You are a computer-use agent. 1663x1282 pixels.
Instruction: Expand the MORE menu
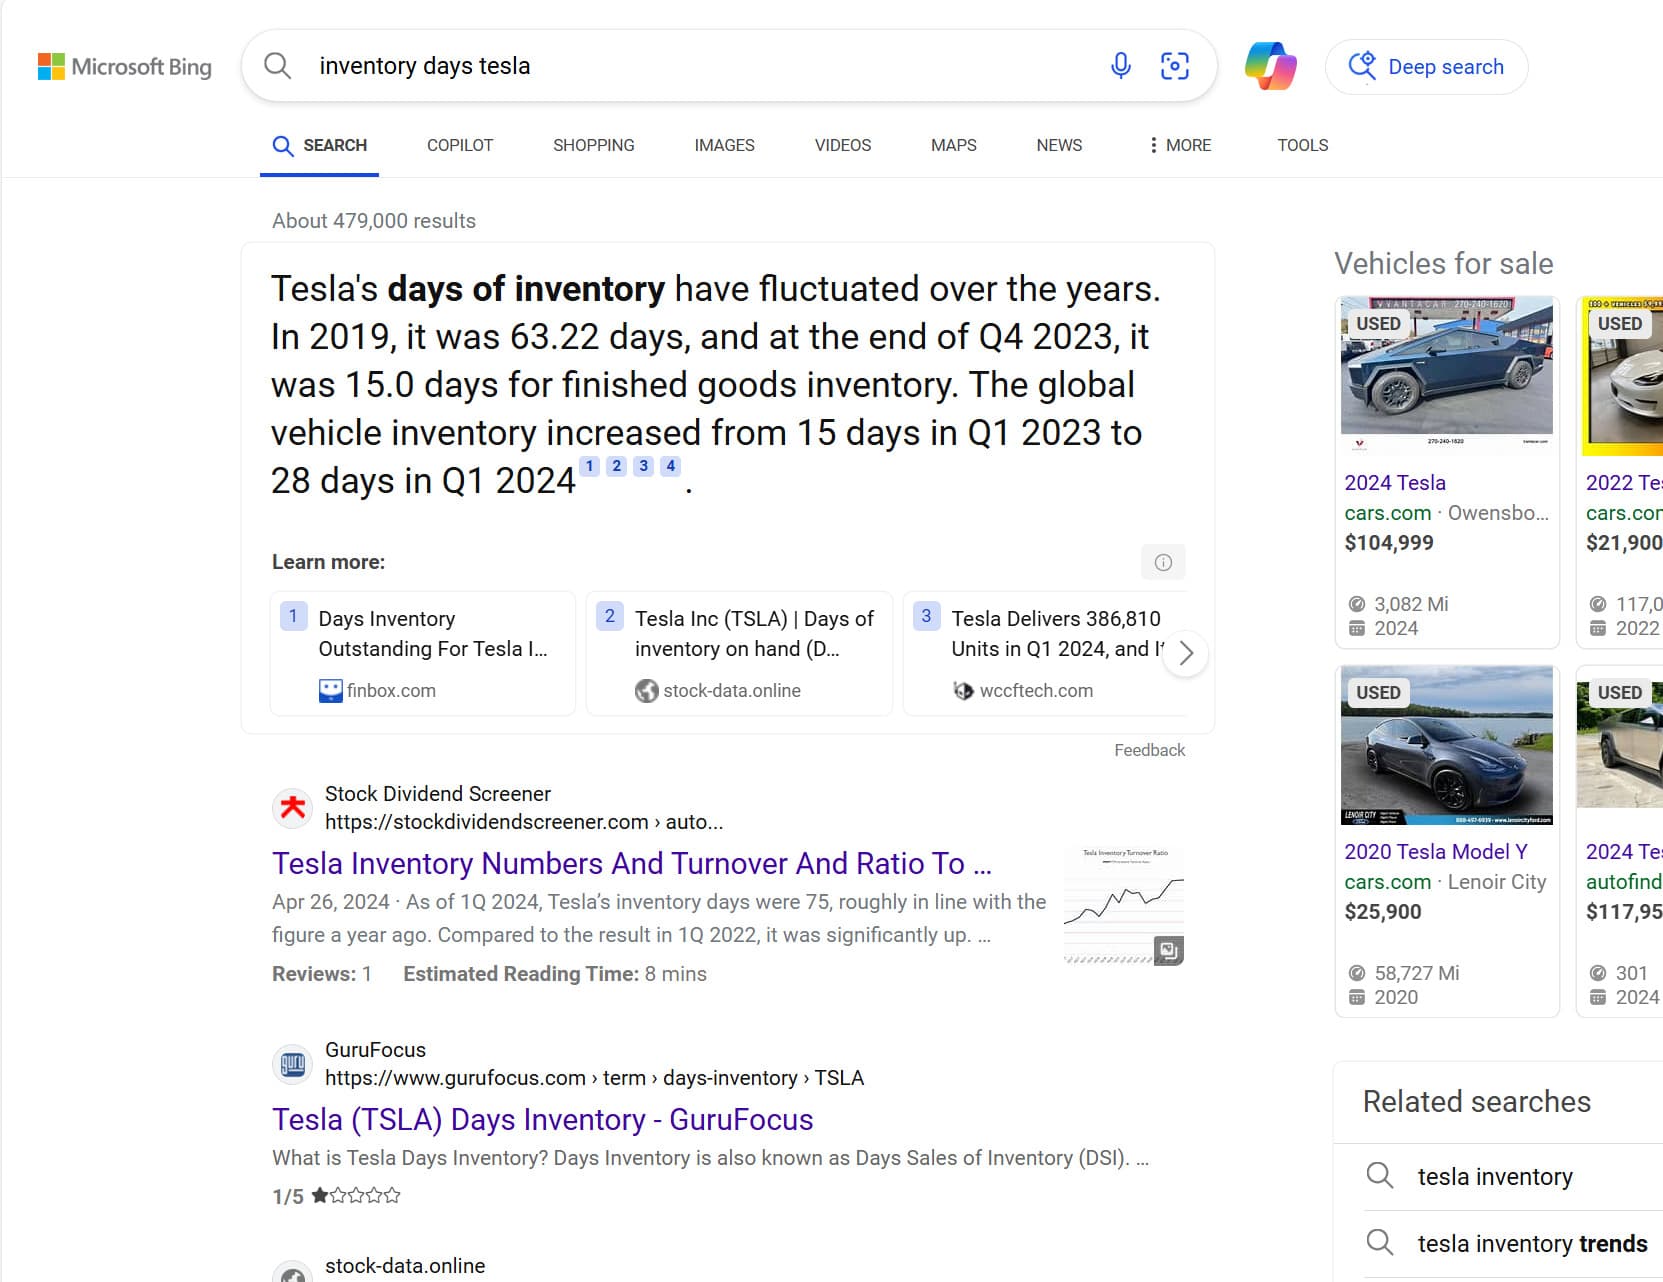(1180, 146)
